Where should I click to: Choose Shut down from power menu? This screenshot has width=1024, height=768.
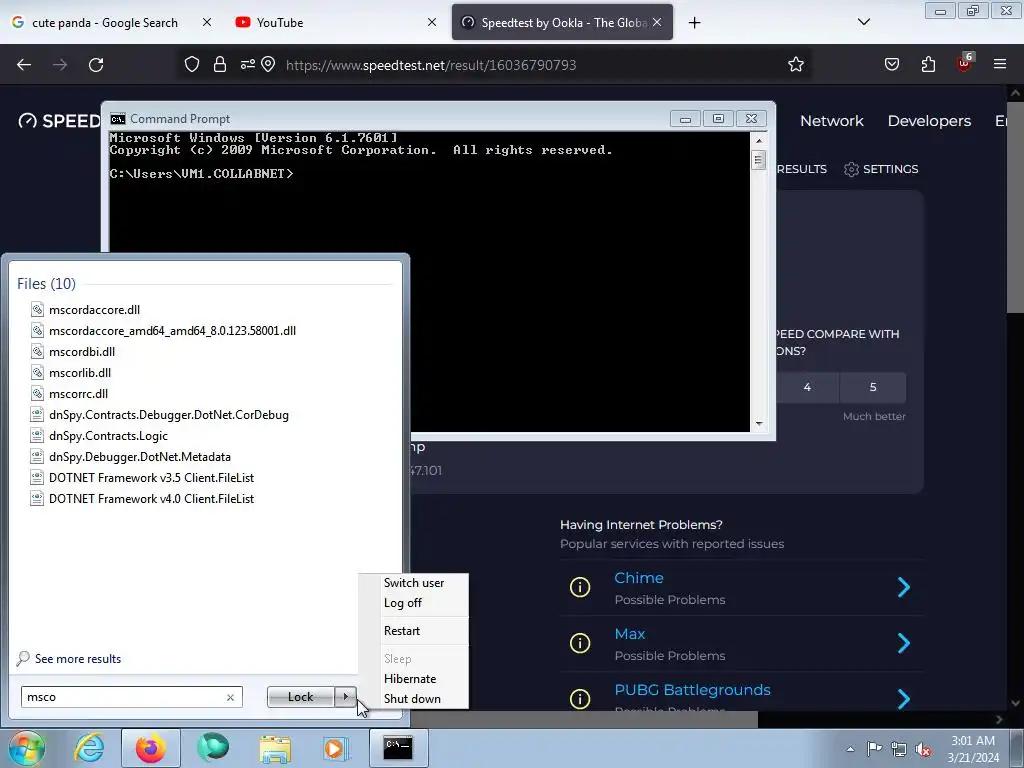pos(412,699)
